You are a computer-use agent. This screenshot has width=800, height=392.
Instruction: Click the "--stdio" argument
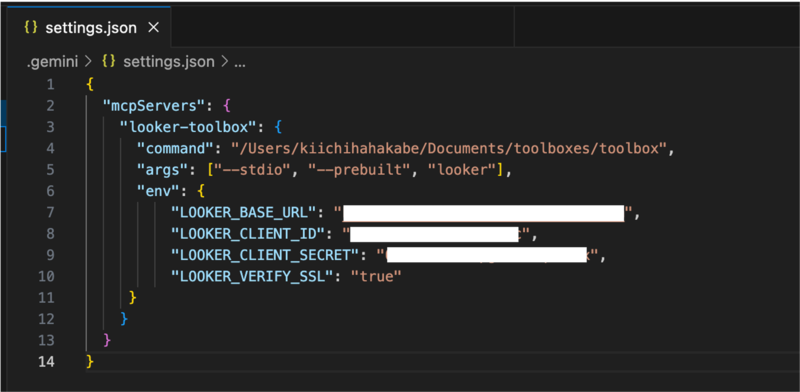252,170
